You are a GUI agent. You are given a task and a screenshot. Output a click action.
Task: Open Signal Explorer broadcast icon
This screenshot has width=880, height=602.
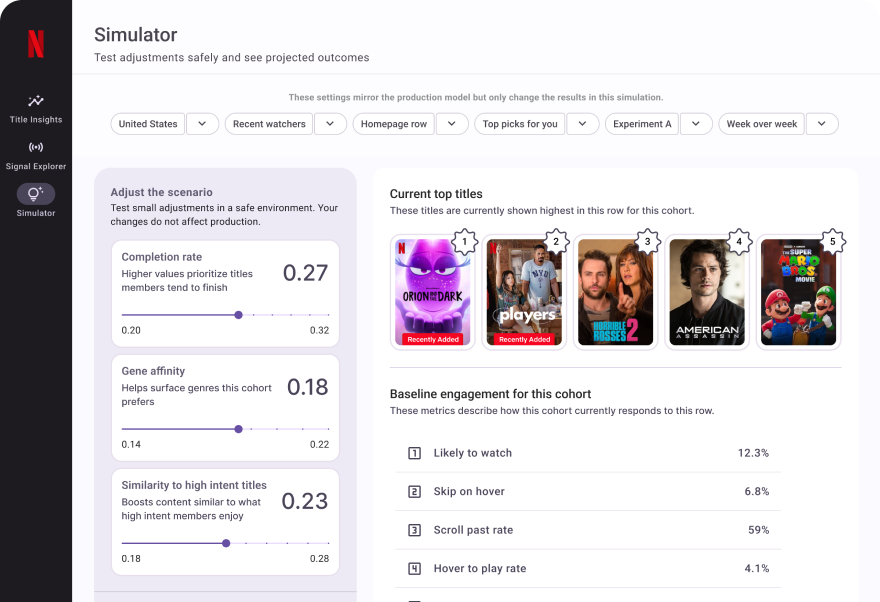[36, 147]
